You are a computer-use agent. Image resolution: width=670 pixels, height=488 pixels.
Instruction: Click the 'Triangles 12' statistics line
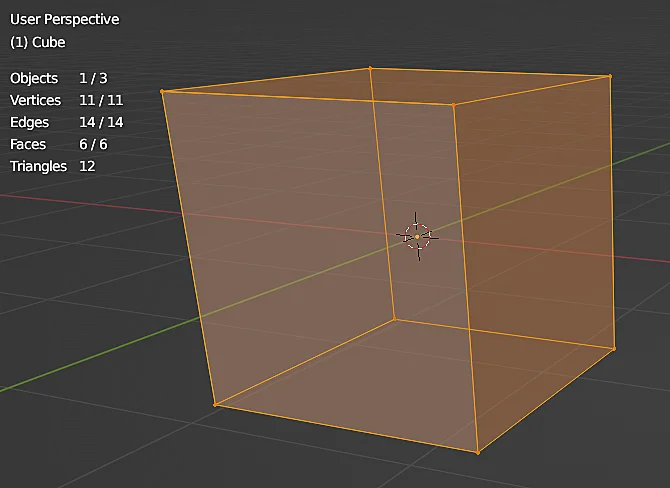(x=53, y=166)
